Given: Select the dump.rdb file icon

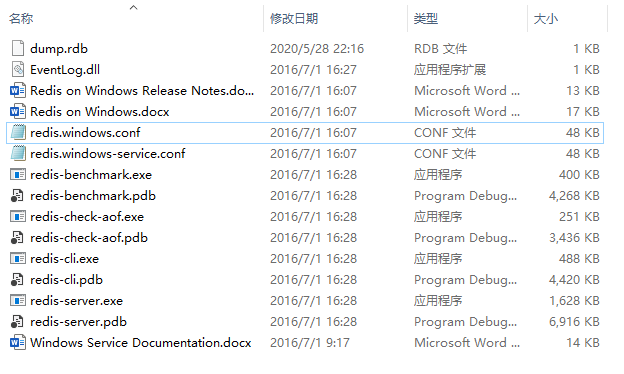Looking at the screenshot, I should (18, 48).
